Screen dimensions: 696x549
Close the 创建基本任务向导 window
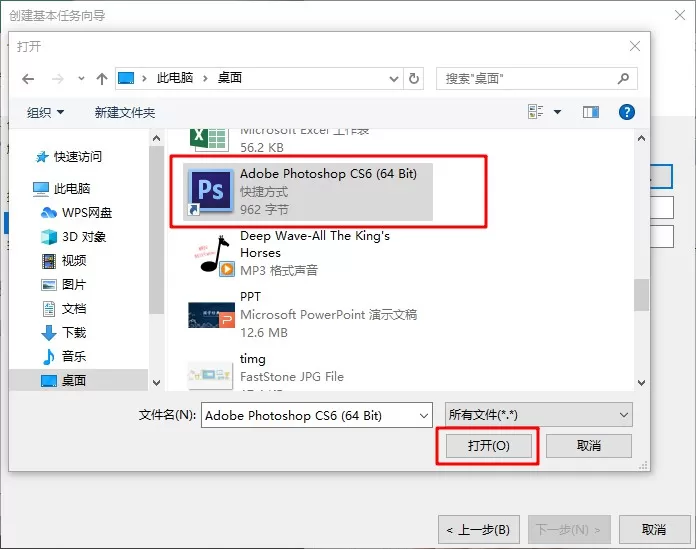(x=680, y=15)
